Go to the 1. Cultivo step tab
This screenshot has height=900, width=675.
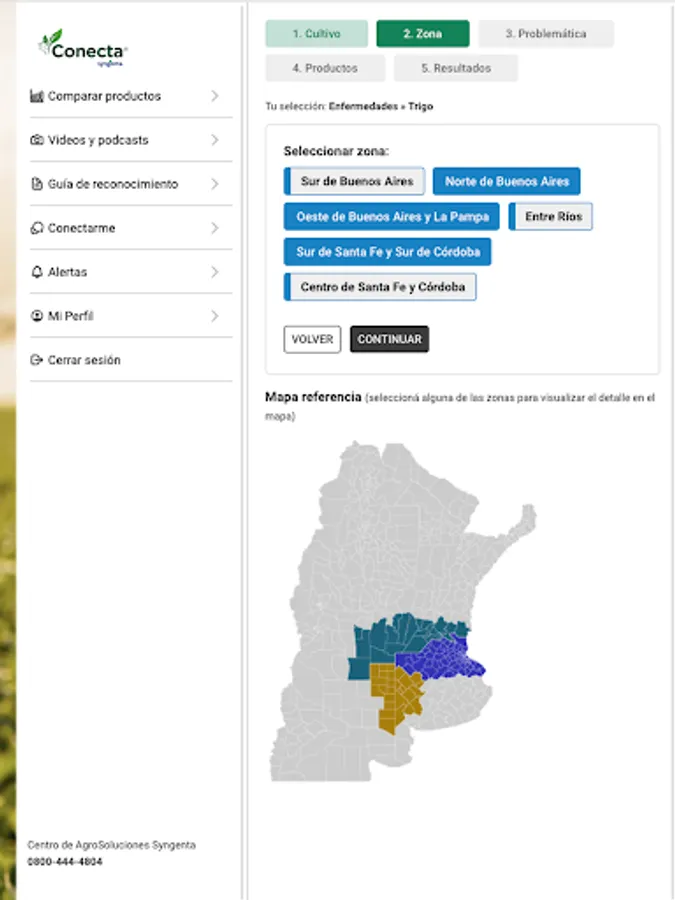click(x=316, y=34)
